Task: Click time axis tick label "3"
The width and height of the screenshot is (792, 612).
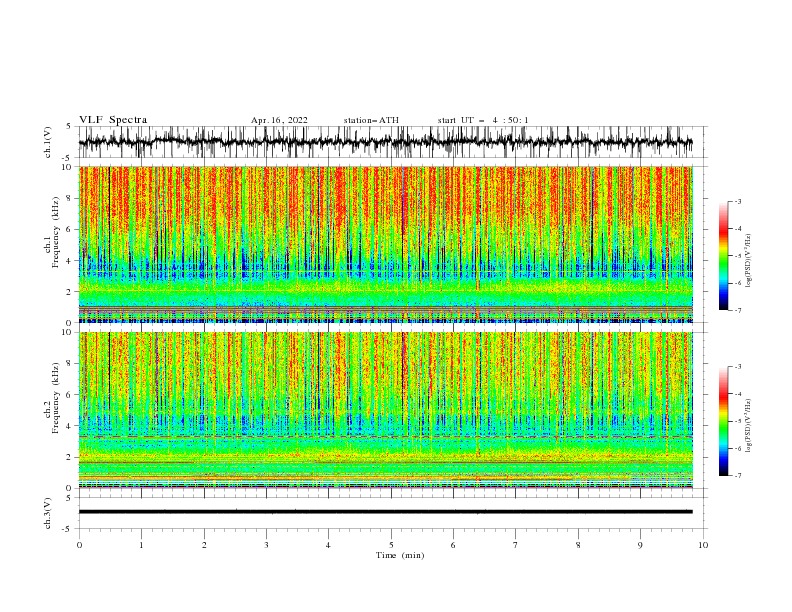Action: [x=266, y=545]
